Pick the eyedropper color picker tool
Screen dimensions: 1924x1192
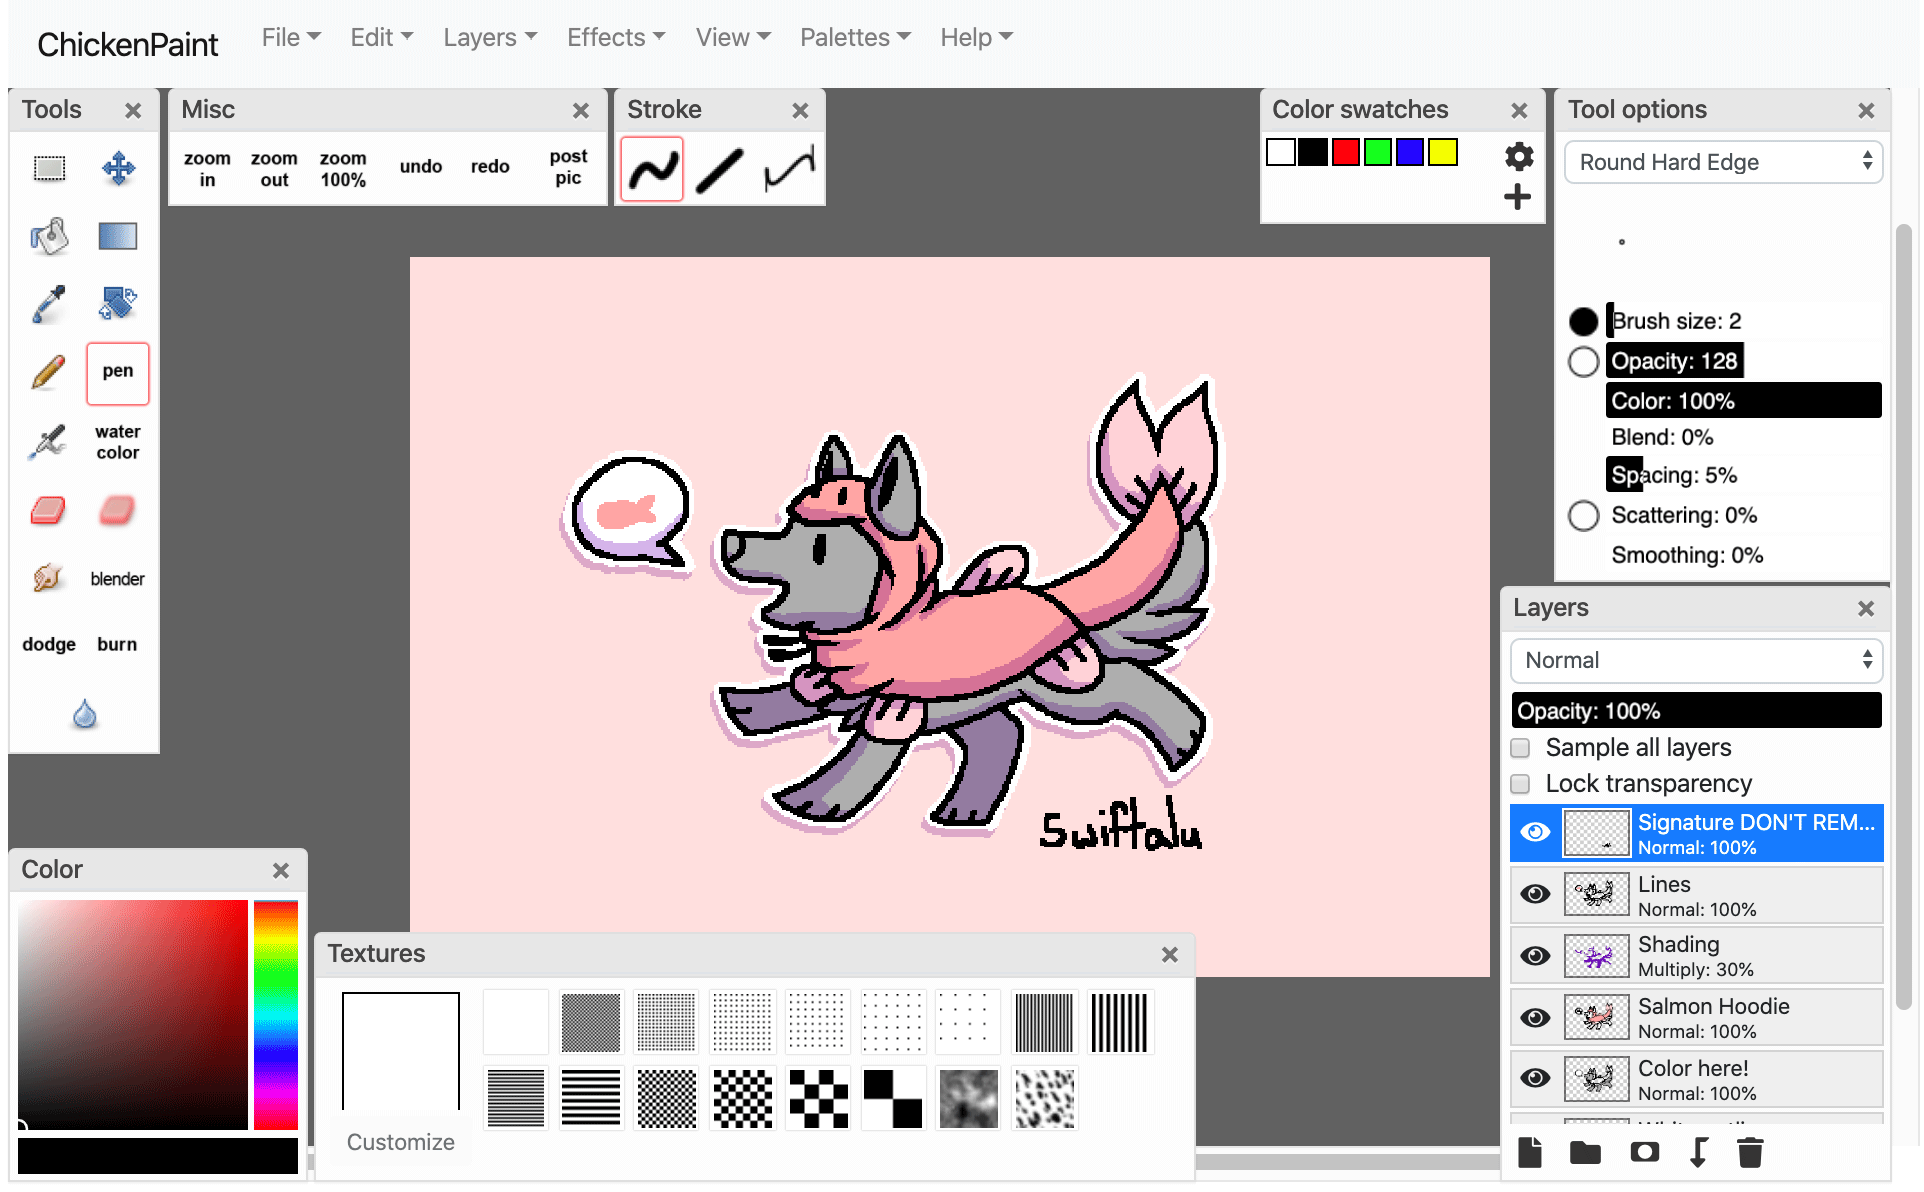tap(49, 304)
